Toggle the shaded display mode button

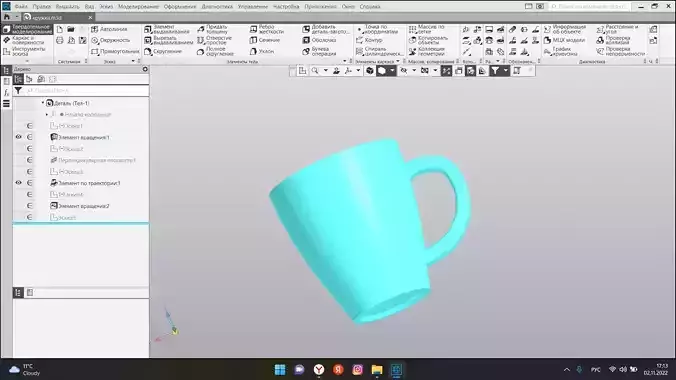382,71
